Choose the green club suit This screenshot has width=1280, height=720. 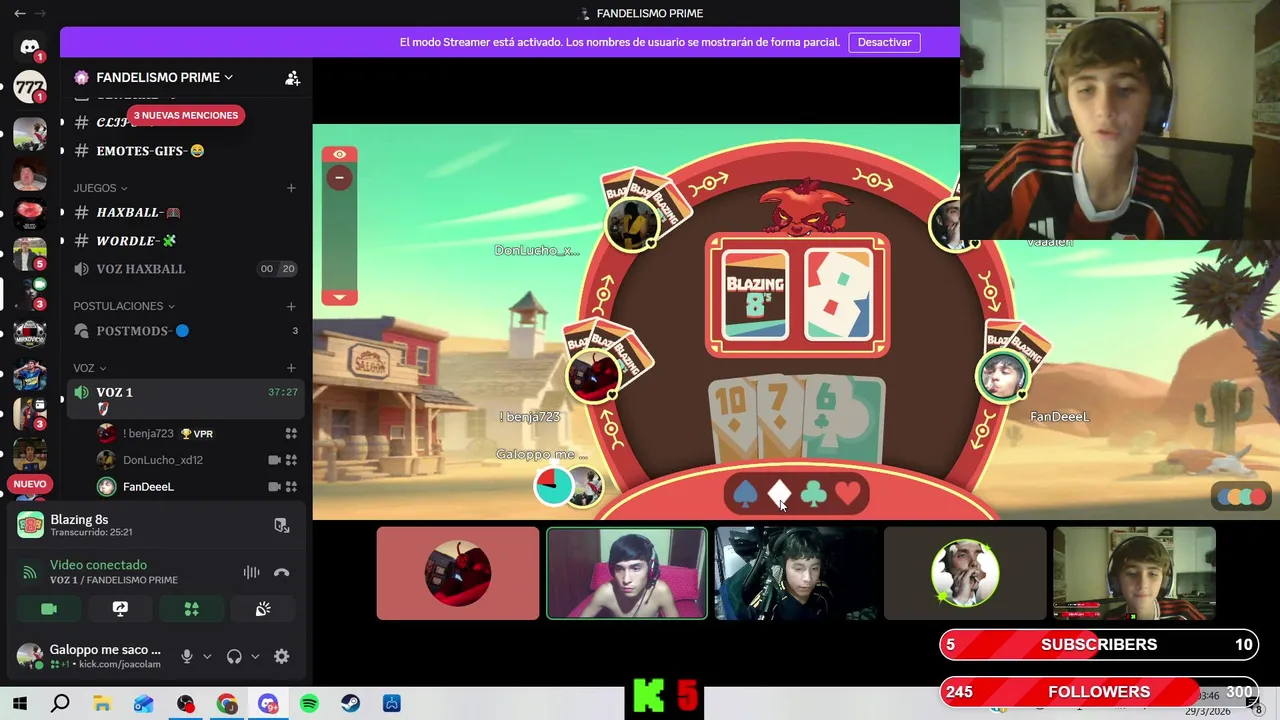coord(814,493)
